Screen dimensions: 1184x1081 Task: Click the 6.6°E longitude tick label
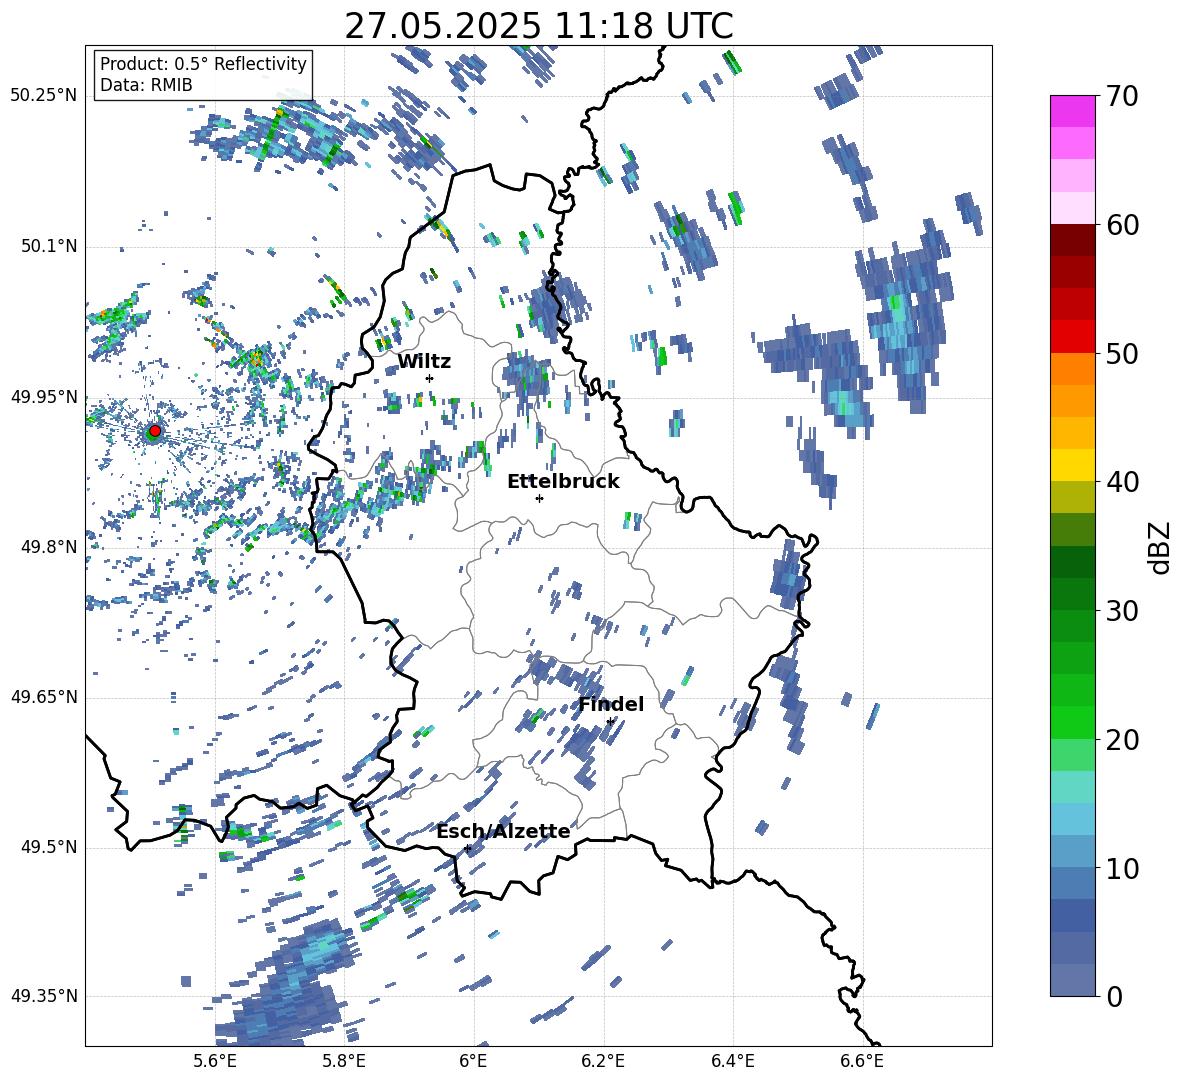(x=862, y=1061)
